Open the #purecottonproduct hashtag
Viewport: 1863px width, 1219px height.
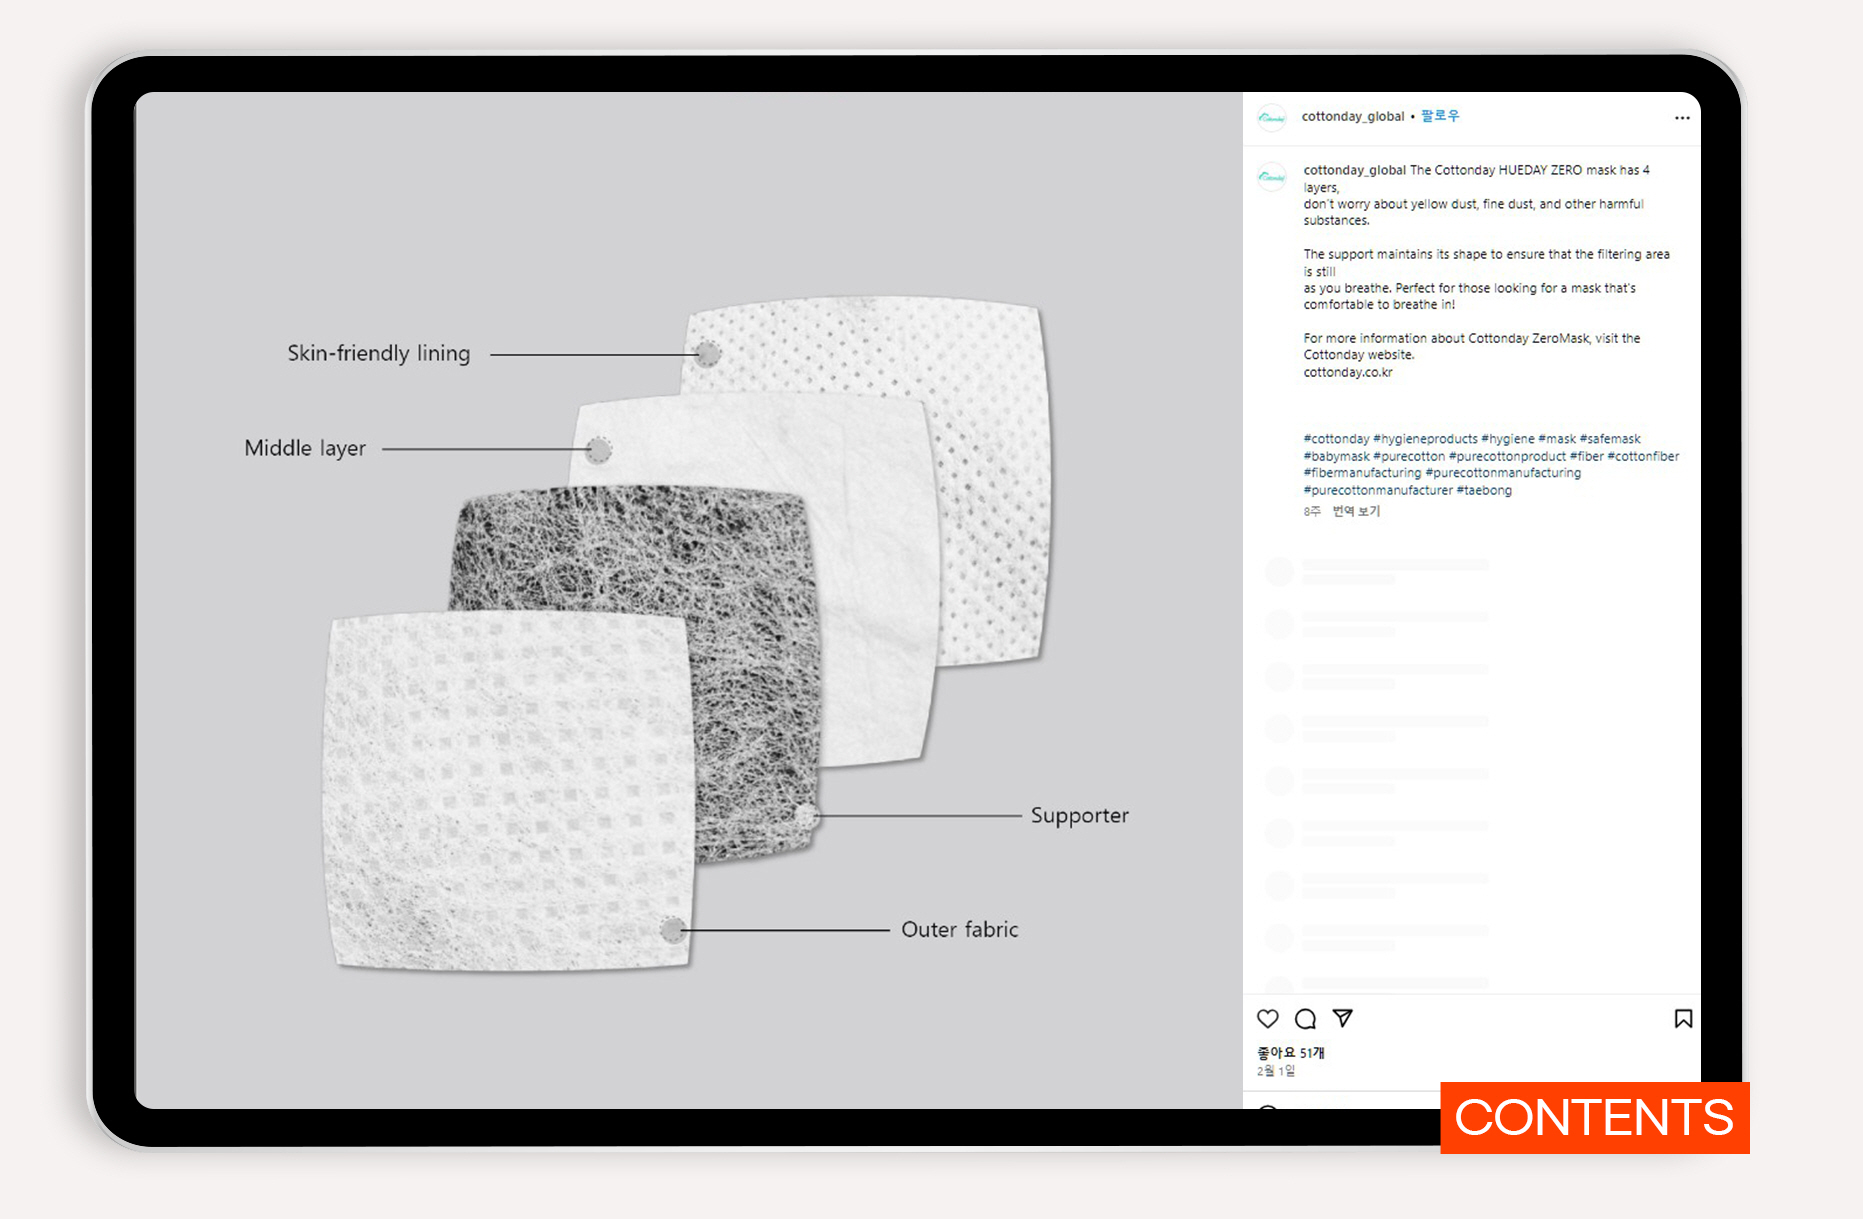coord(1507,456)
